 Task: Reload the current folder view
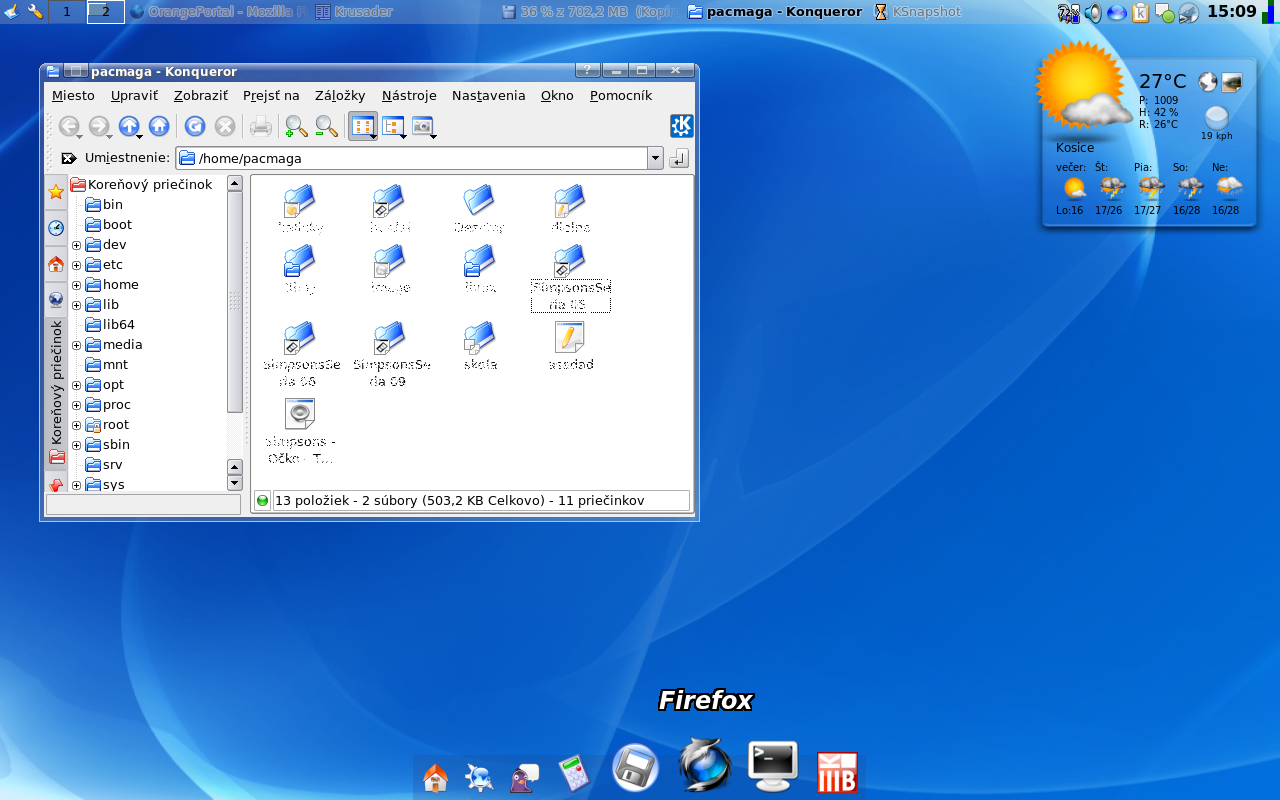195,126
